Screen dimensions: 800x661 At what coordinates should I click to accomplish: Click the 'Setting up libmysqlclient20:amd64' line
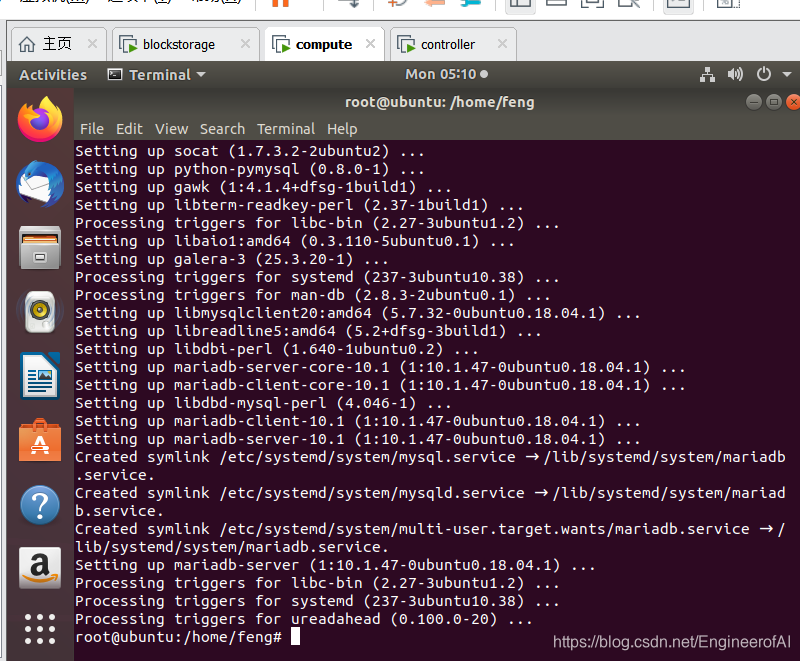358,313
